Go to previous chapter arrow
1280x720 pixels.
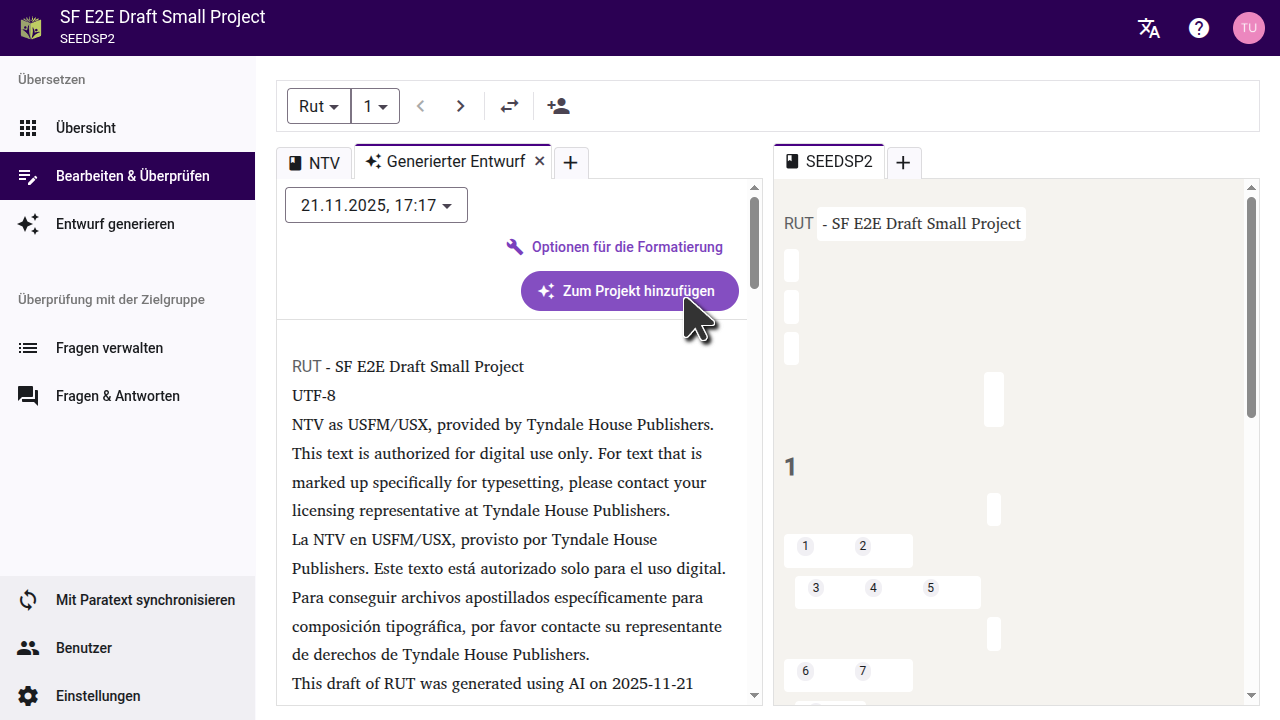[x=421, y=106]
